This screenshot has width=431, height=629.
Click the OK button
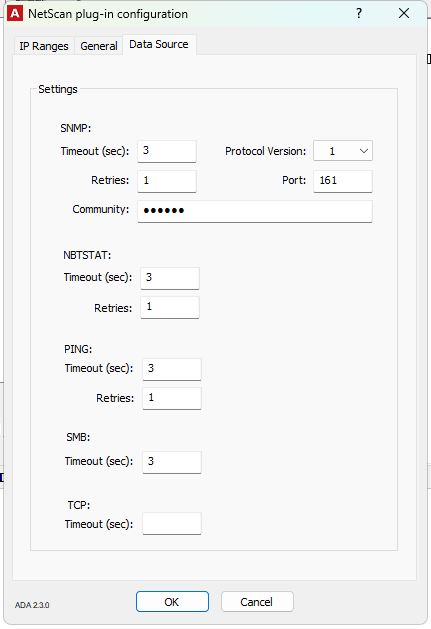[x=172, y=601]
